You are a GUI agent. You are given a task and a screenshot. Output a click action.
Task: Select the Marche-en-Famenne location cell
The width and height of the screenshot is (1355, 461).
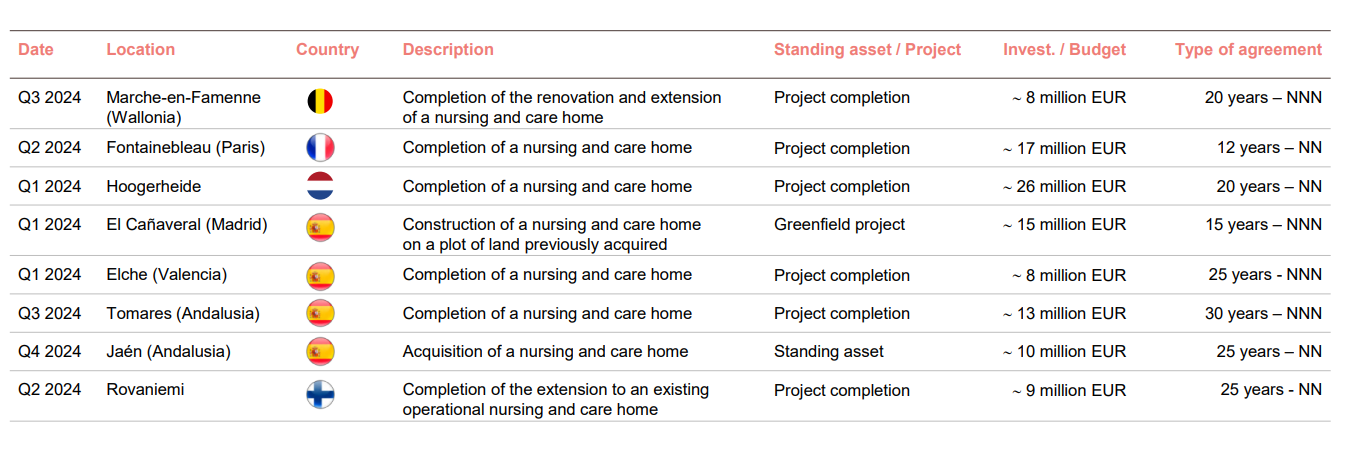[x=183, y=107]
